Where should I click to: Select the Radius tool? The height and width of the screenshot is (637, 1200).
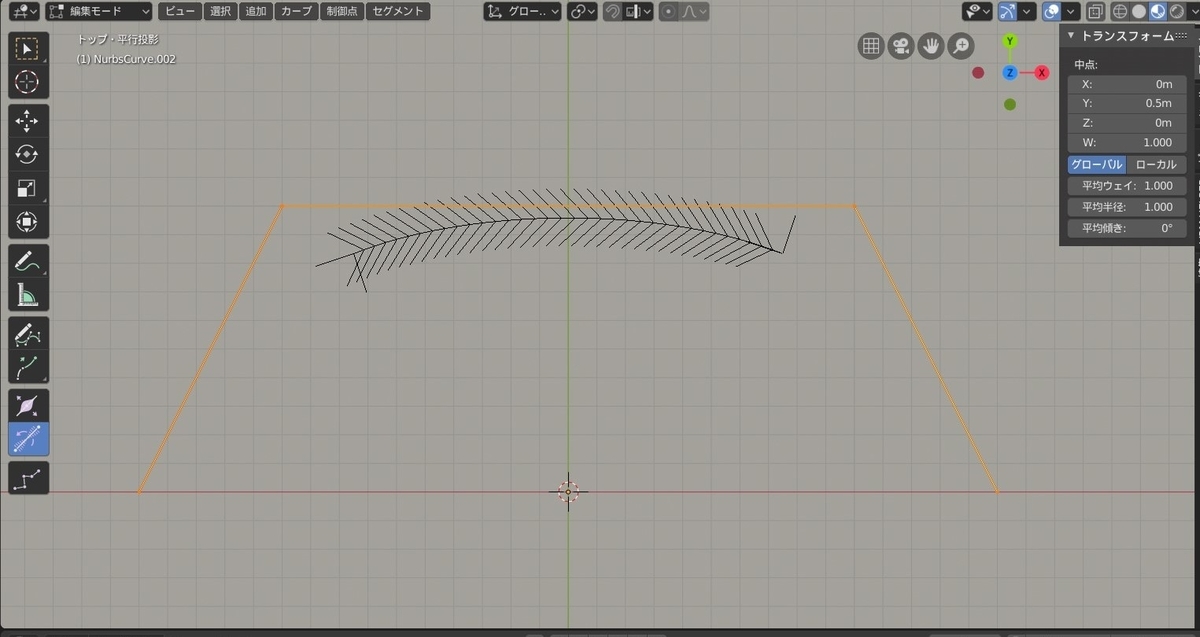tap(28, 405)
